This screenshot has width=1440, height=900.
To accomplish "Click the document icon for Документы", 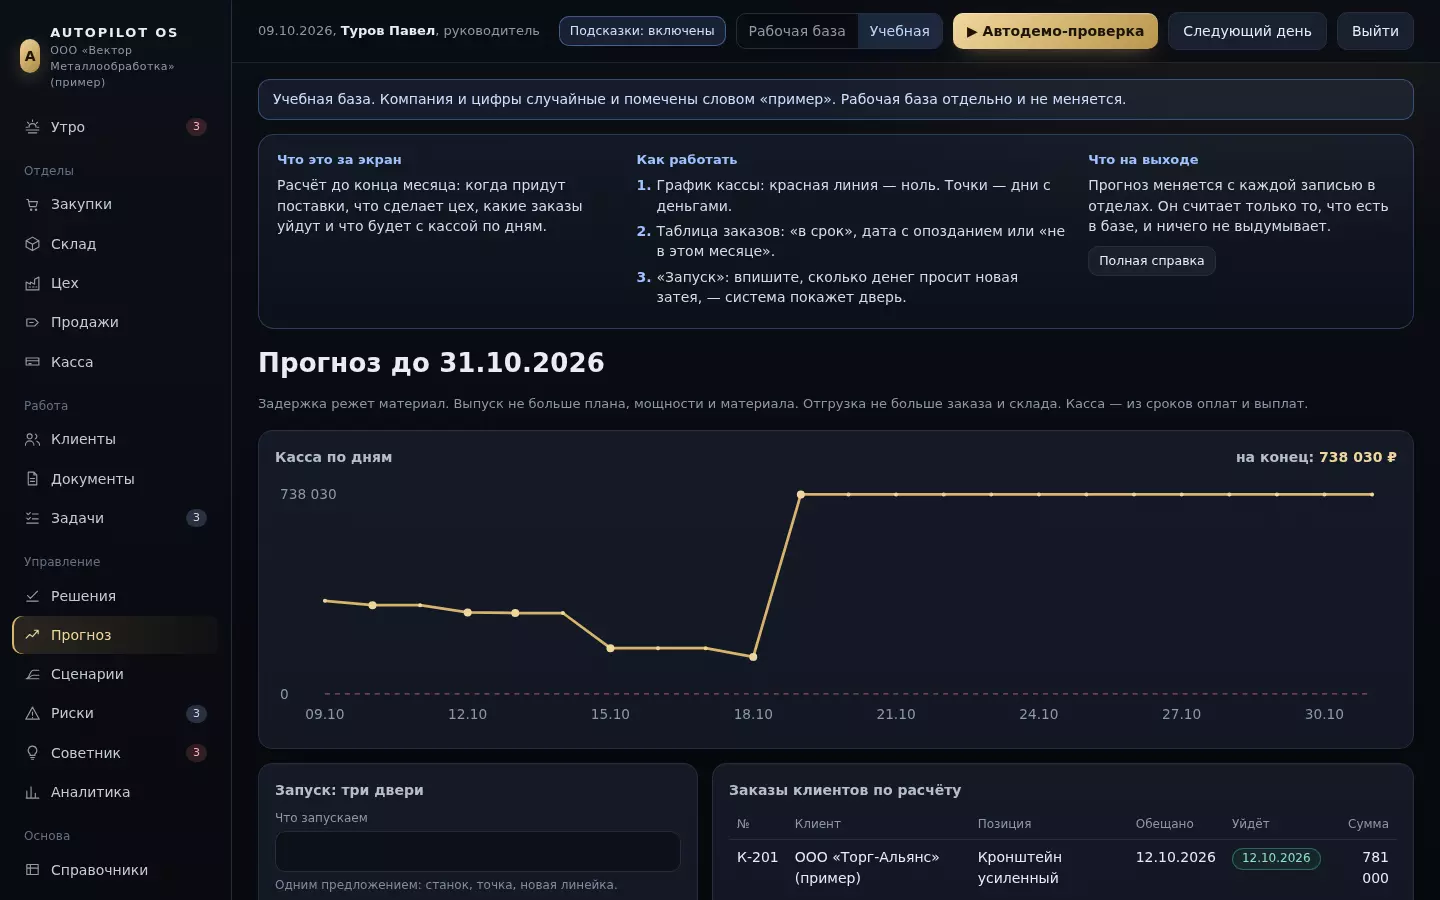I will (x=32, y=479).
